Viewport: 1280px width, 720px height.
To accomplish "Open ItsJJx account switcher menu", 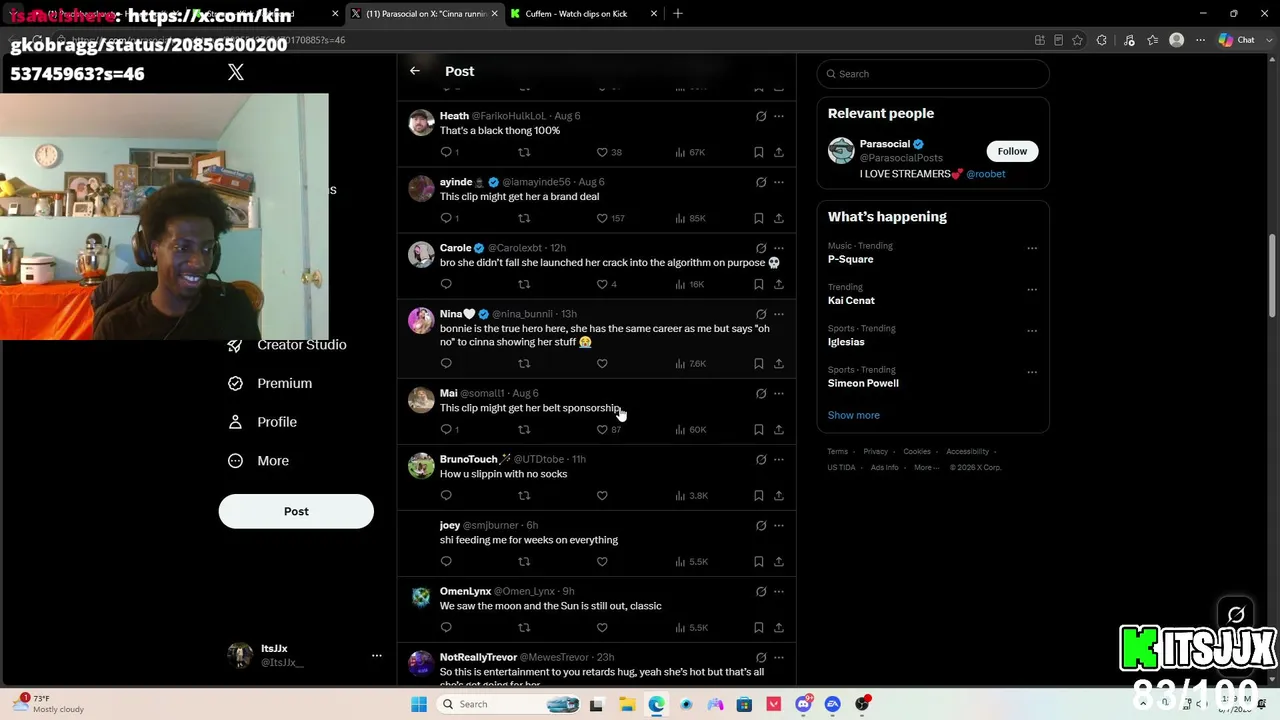I will (377, 656).
